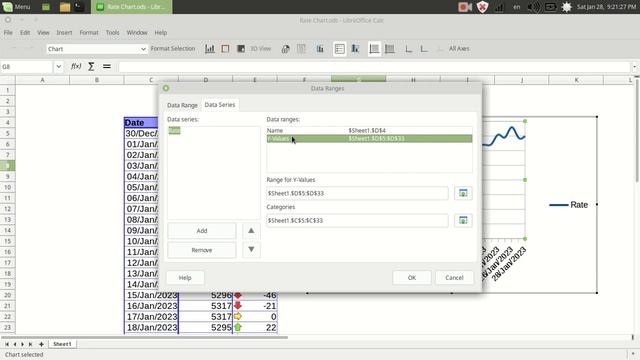The width and height of the screenshot is (640, 360).
Task: Click the Help button in dialog
Action: 185,278
